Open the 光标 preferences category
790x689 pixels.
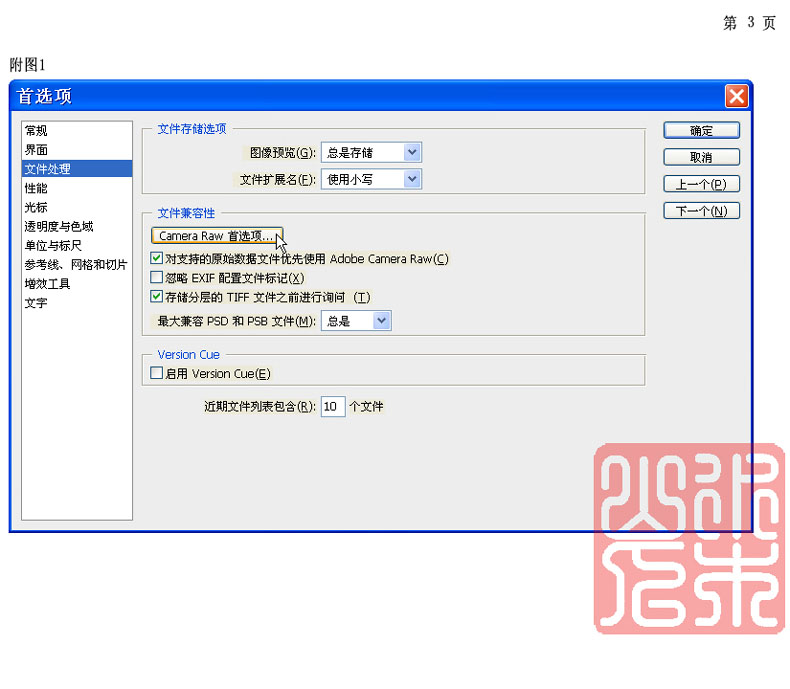click(x=77, y=207)
